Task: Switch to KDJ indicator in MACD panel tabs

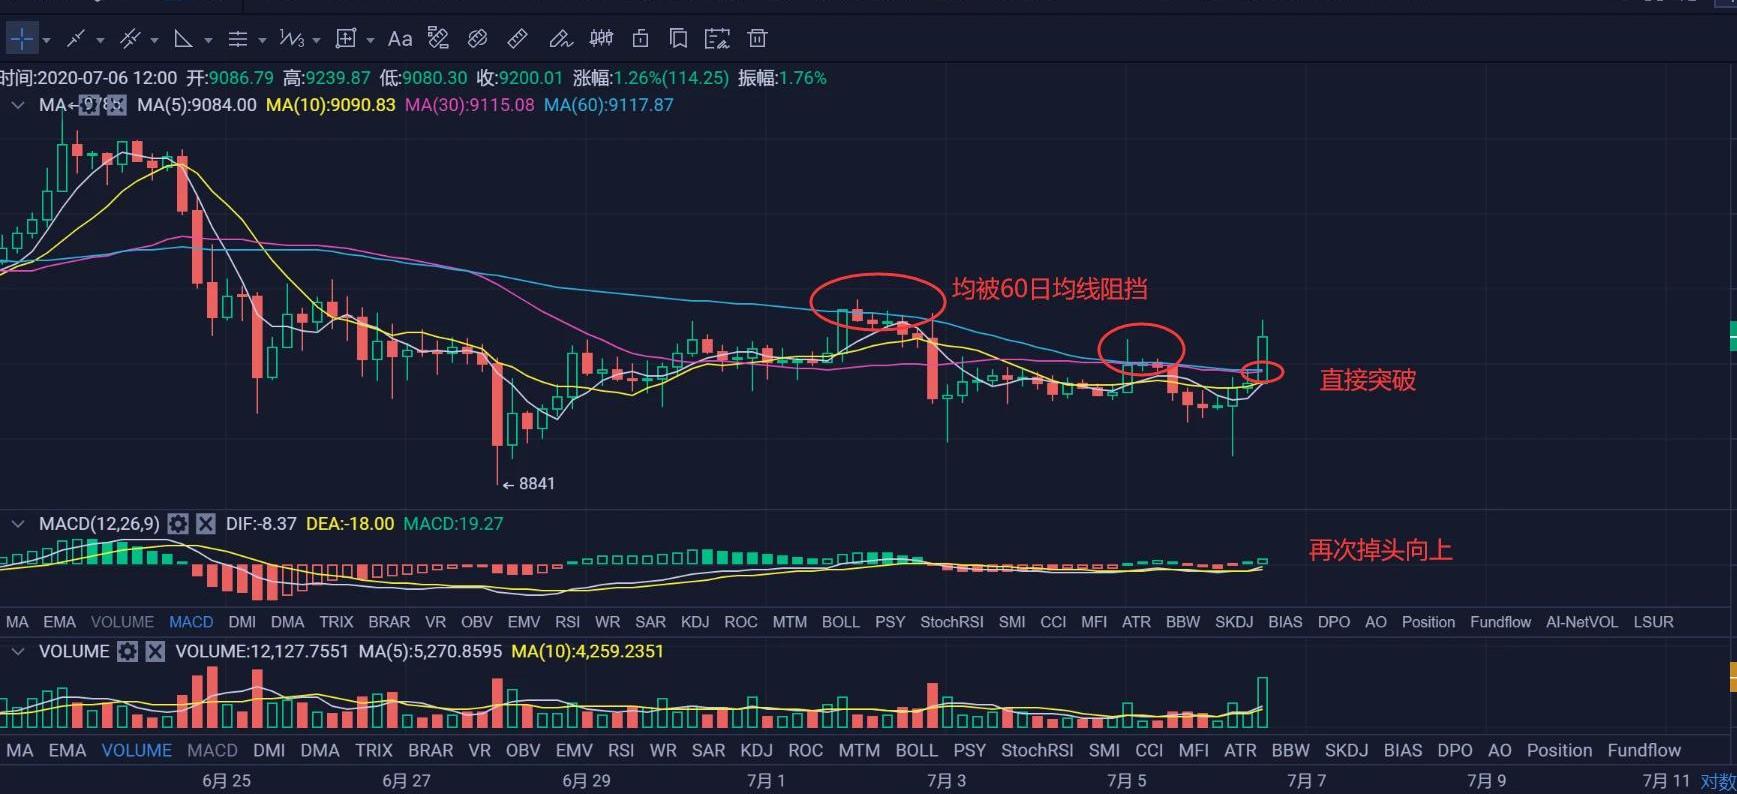Action: (x=694, y=622)
